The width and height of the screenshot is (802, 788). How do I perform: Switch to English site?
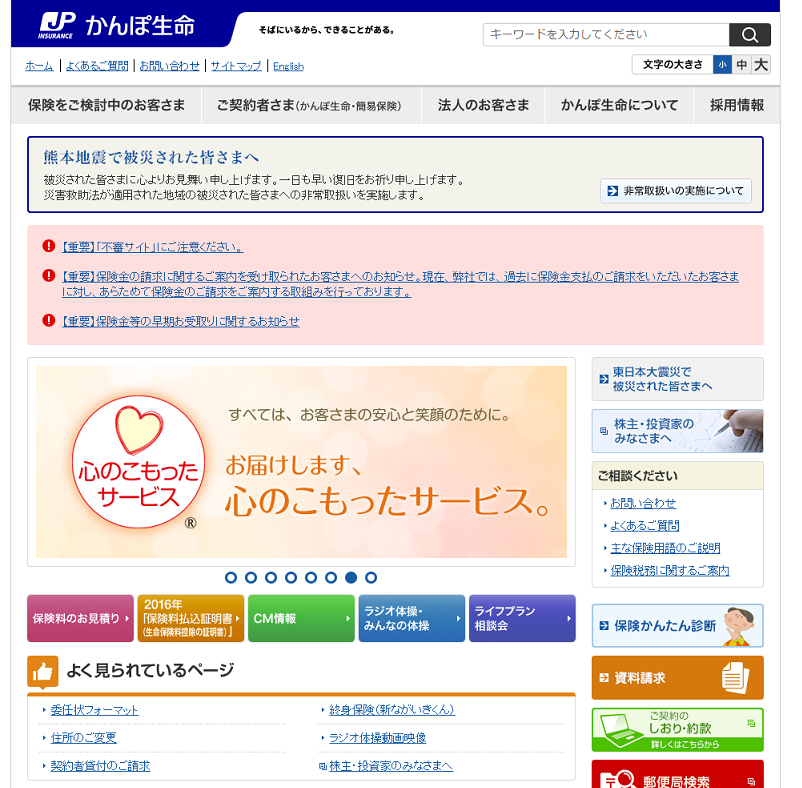tap(288, 66)
